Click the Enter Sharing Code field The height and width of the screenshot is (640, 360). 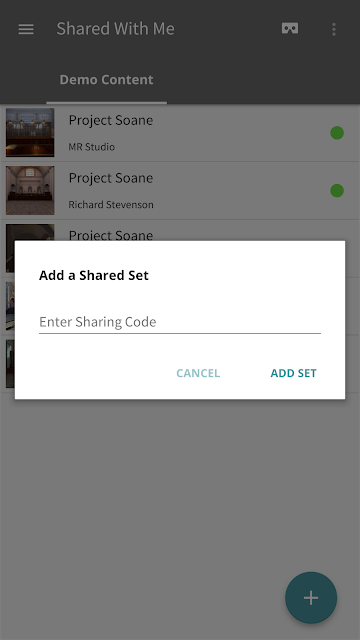180,322
